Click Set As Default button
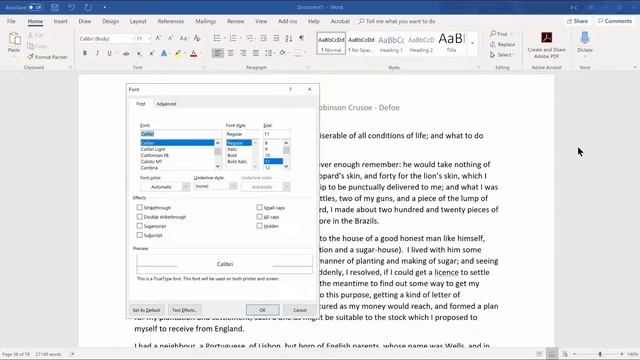 146,310
